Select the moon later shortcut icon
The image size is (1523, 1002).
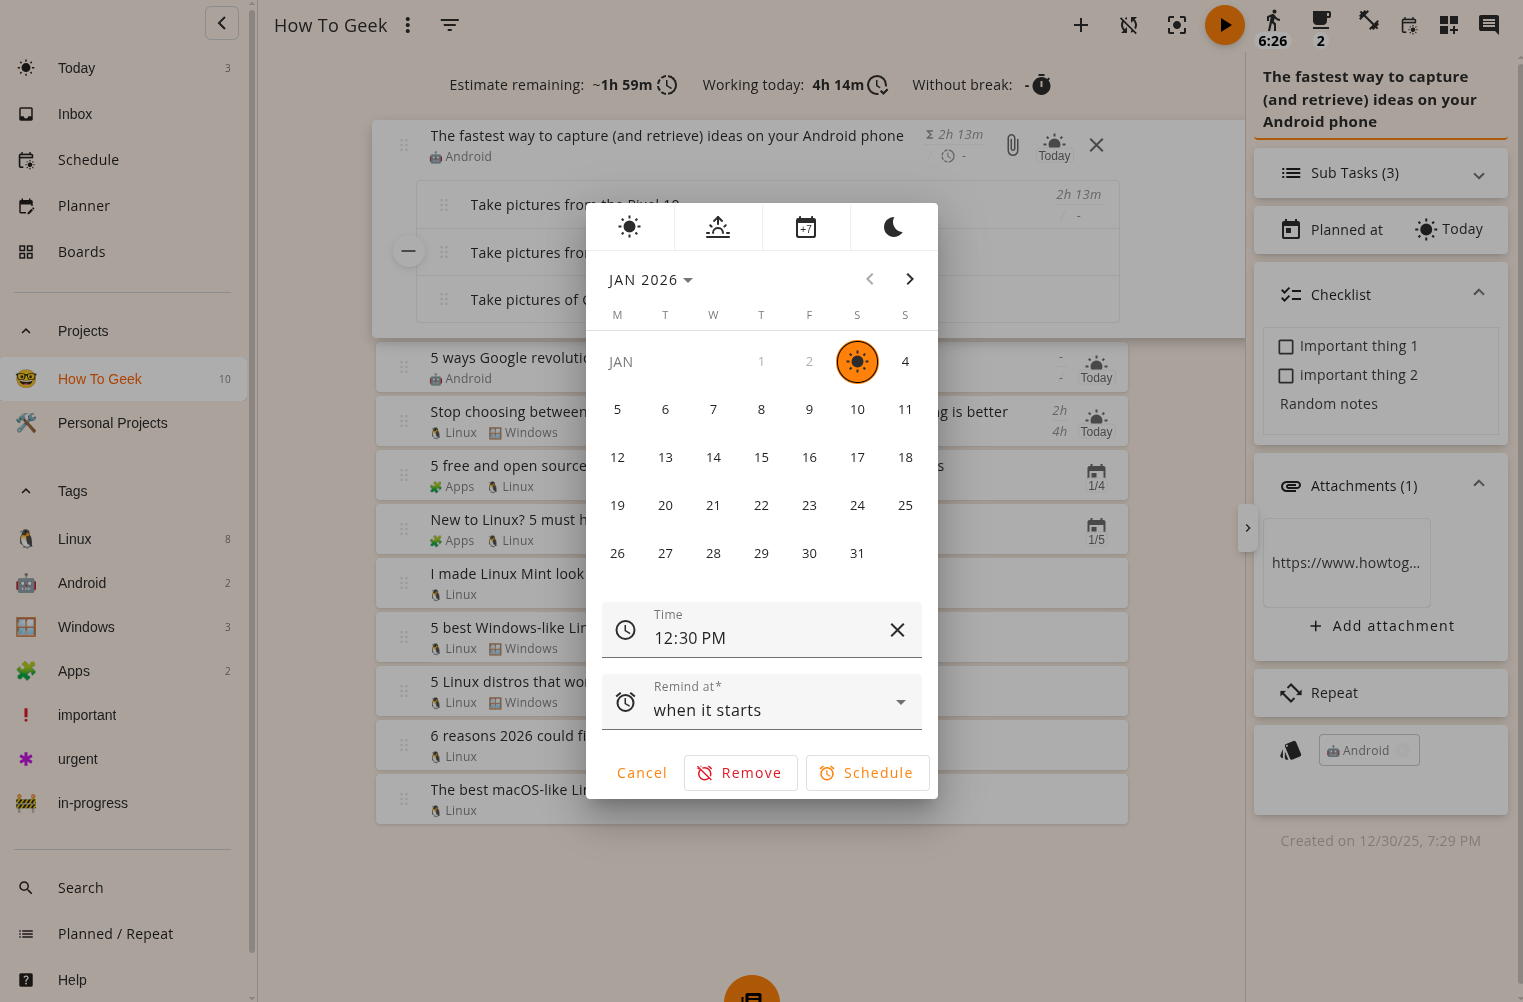pos(894,227)
